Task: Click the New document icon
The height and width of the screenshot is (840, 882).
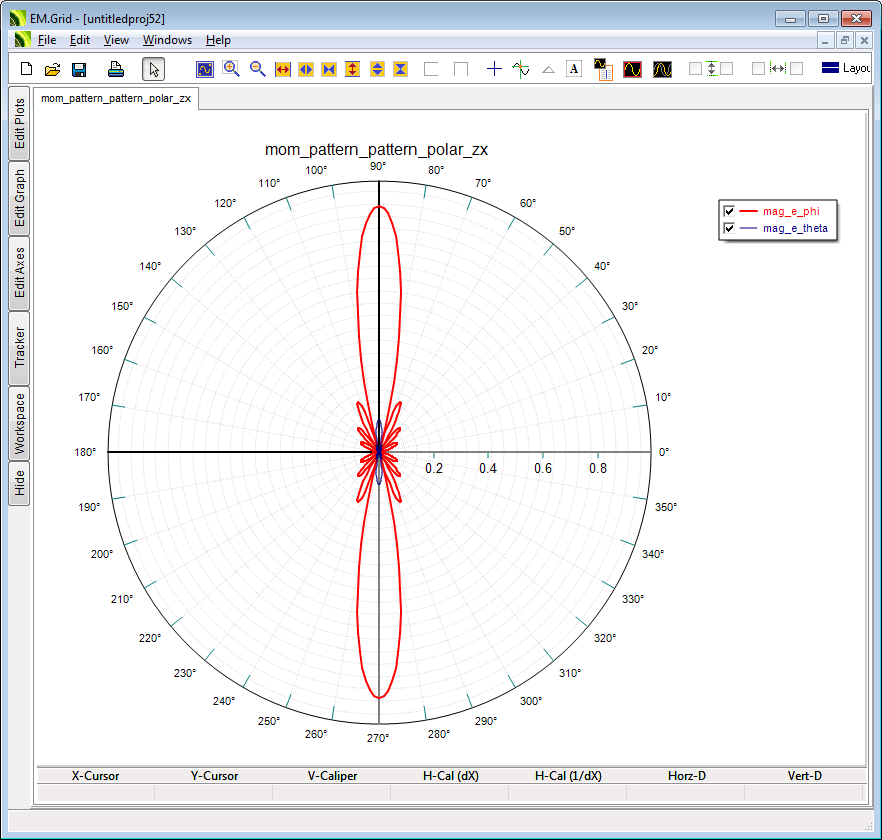Action: coord(27,69)
